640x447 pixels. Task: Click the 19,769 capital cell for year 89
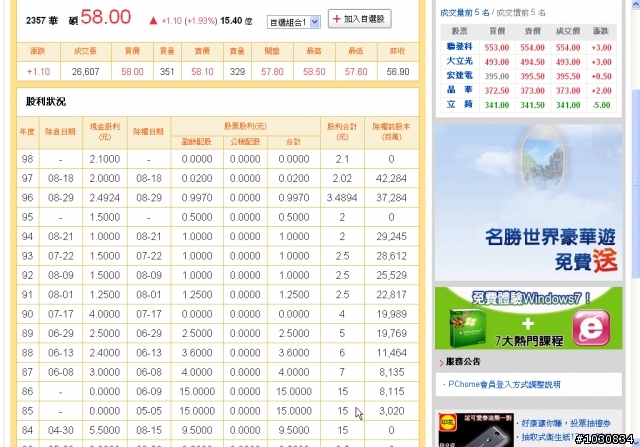tap(391, 334)
